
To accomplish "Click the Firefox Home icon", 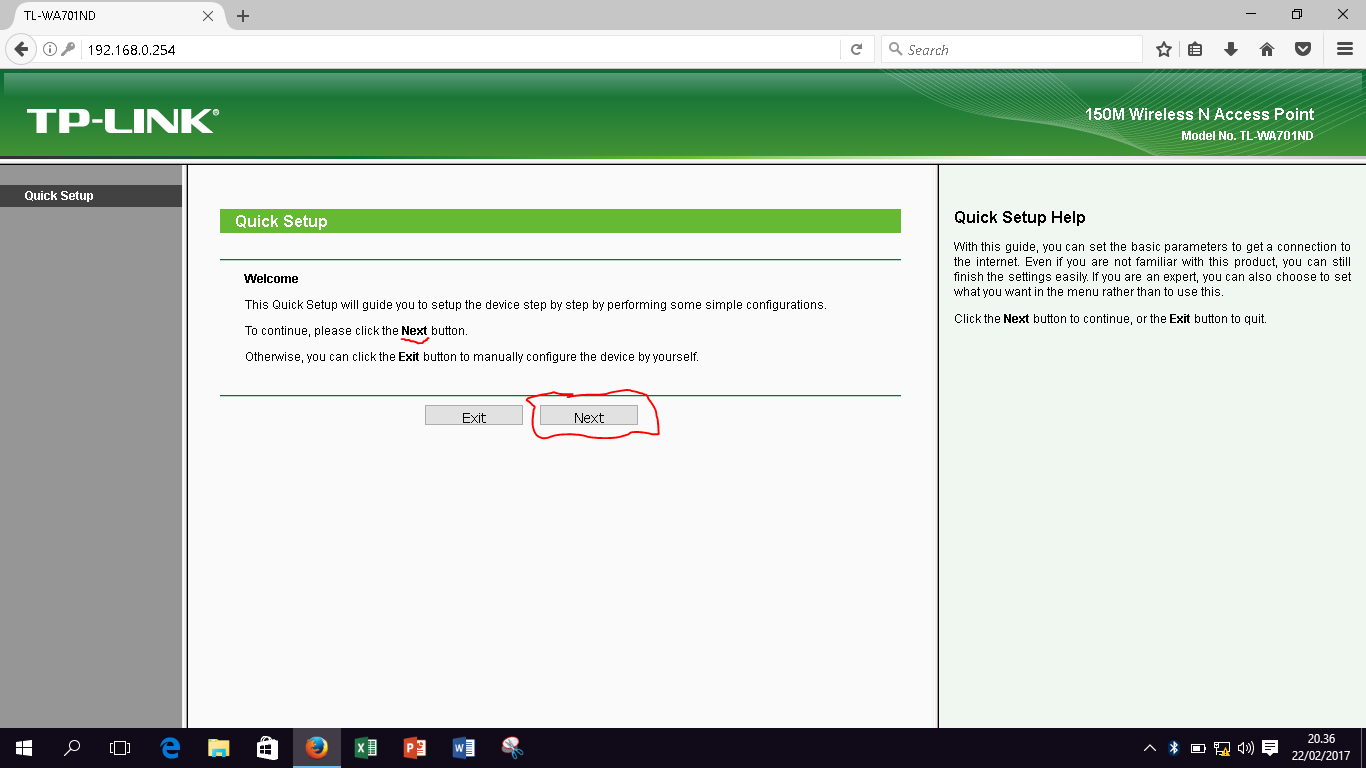I will click(1267, 48).
